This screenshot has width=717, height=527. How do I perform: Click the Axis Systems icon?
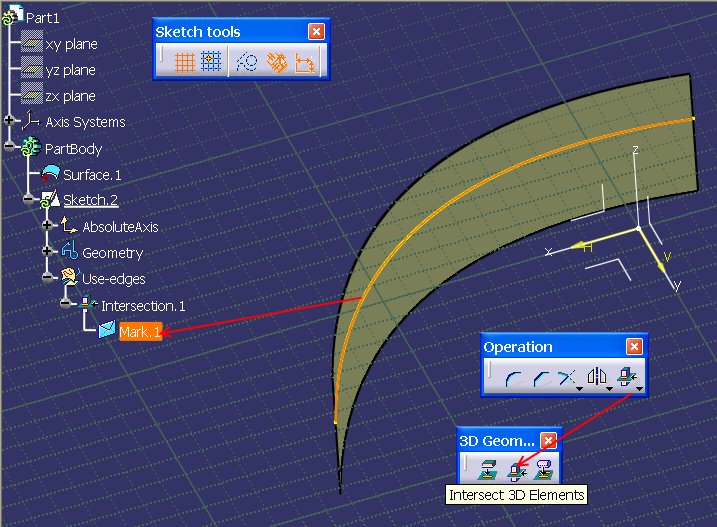(x=31, y=121)
